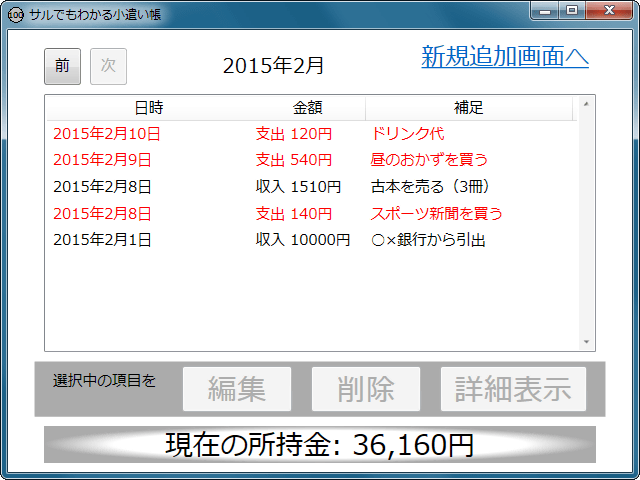Select the 支出 140円 amount cell
Viewport: 640px width, 480px height.
click(x=293, y=213)
